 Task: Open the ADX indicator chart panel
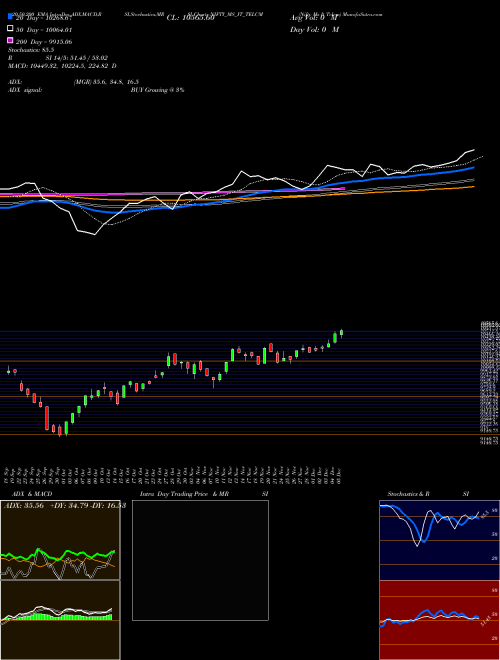(x=60, y=540)
